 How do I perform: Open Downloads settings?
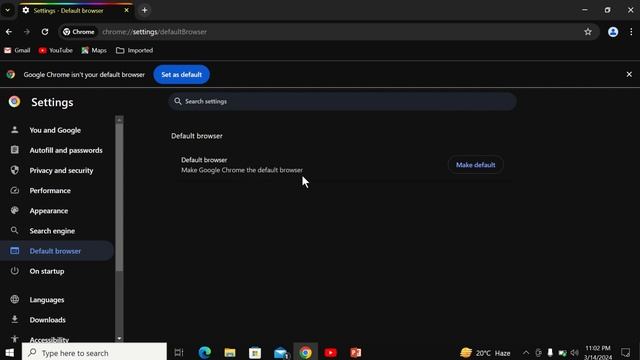(57, 320)
